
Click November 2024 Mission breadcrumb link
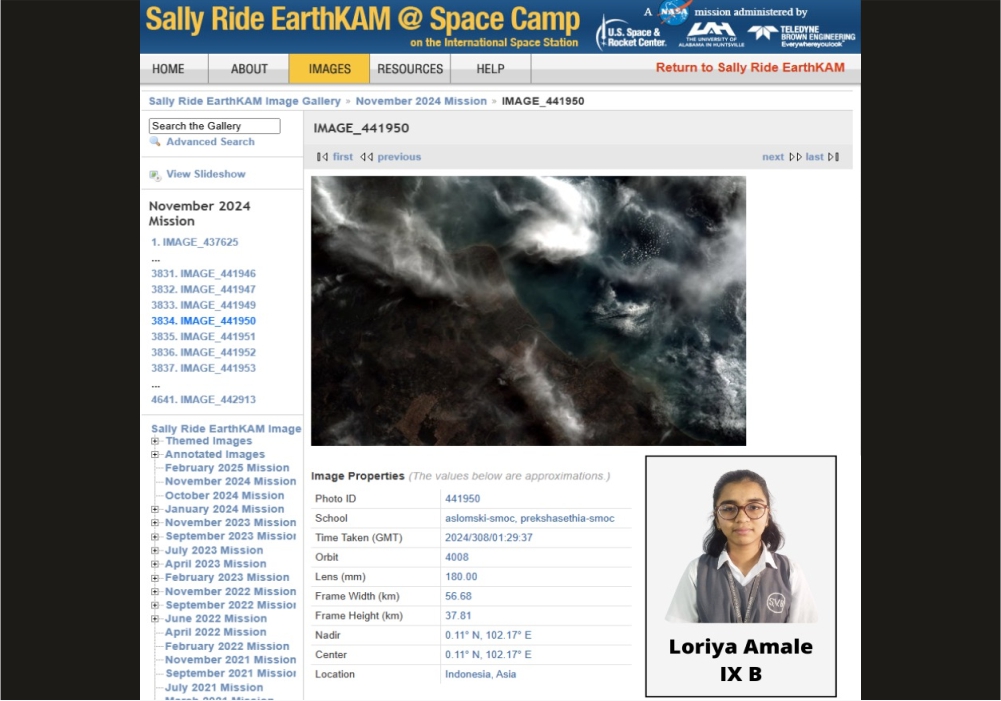[x=421, y=101]
